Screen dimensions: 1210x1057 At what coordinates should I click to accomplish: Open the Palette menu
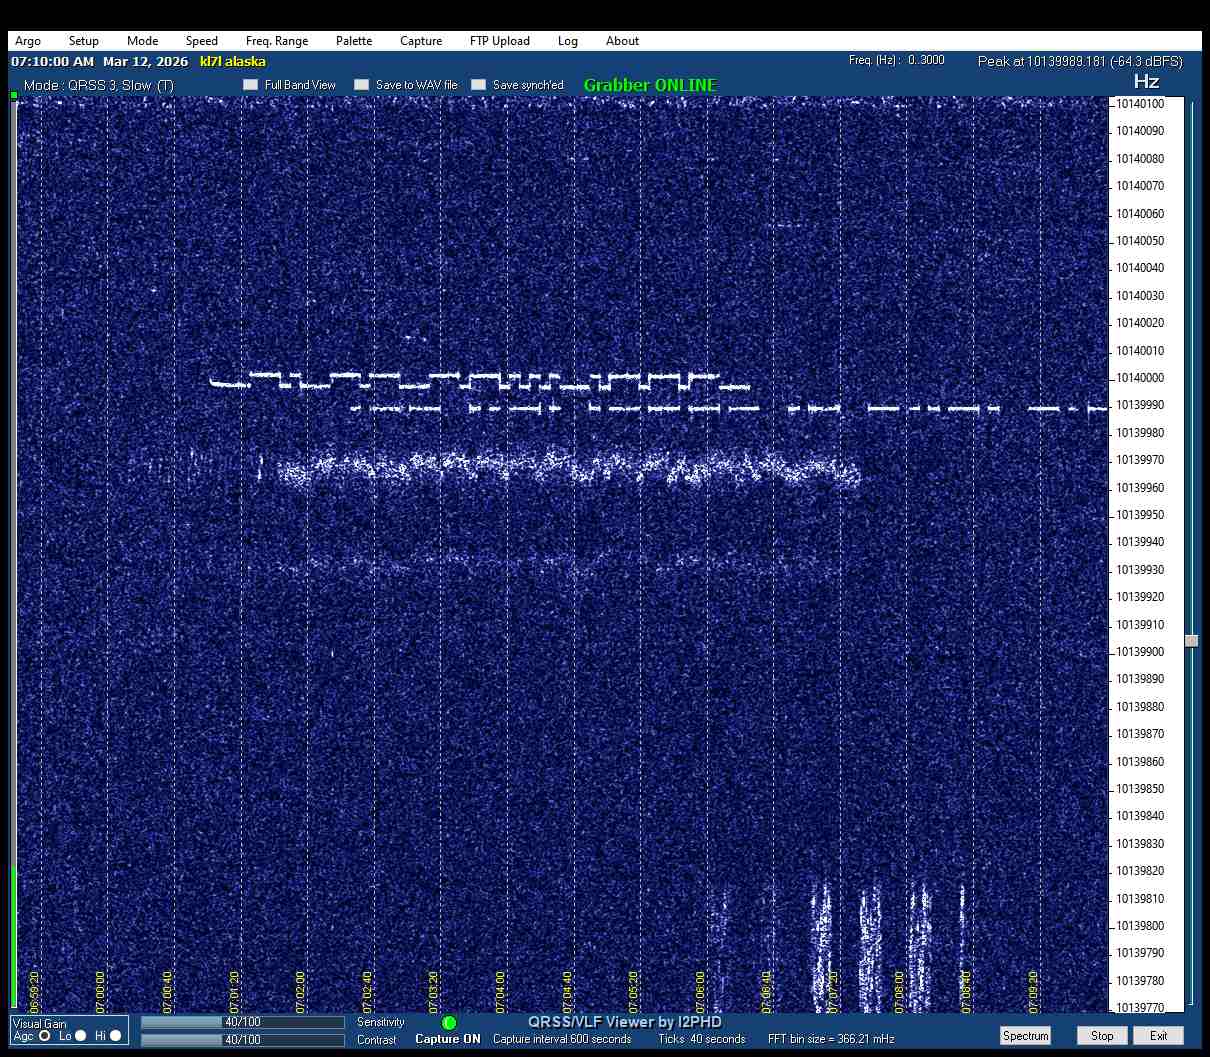(x=354, y=41)
